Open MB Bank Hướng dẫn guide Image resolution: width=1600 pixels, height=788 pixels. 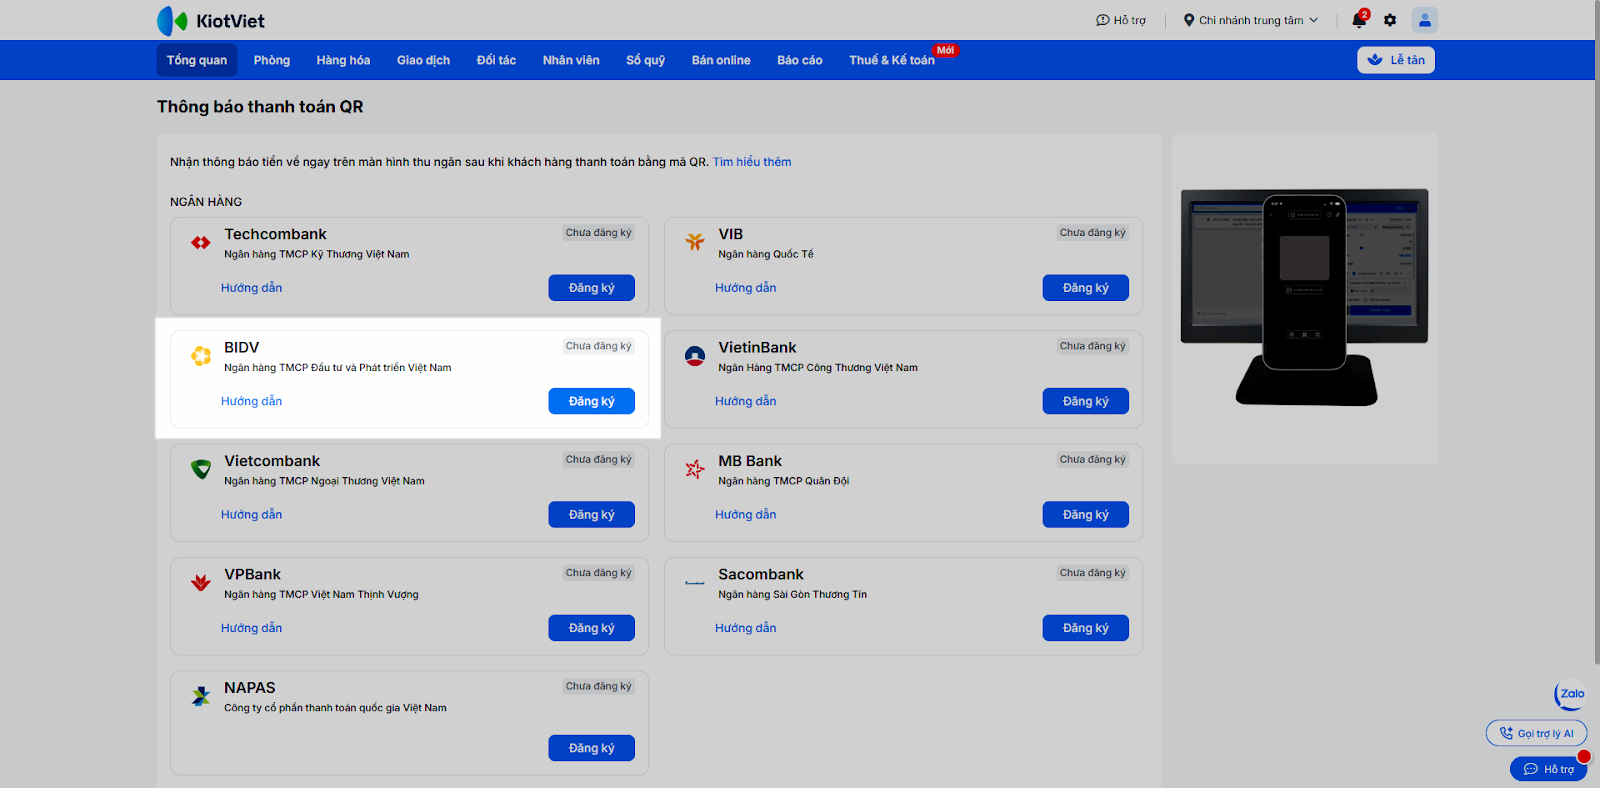pos(746,515)
